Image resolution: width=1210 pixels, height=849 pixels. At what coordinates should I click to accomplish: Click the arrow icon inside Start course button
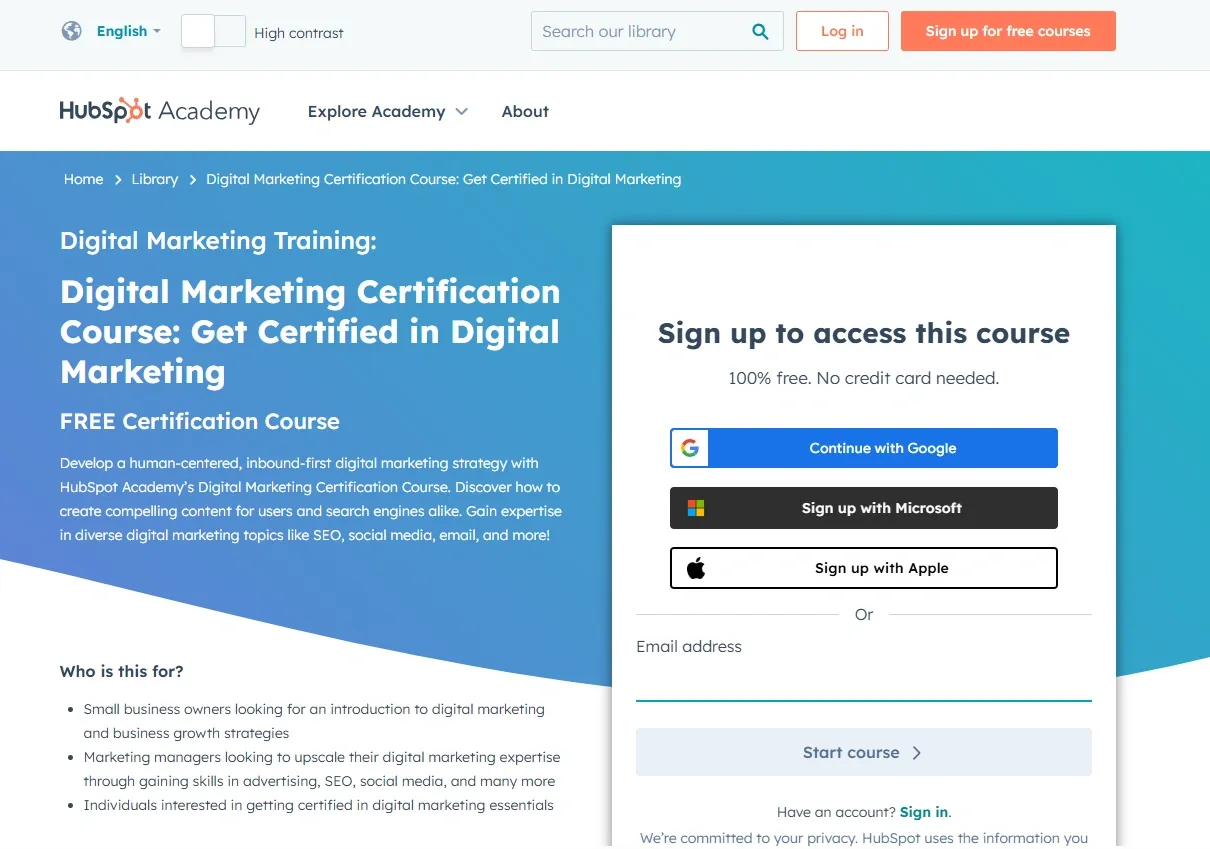[x=916, y=752]
